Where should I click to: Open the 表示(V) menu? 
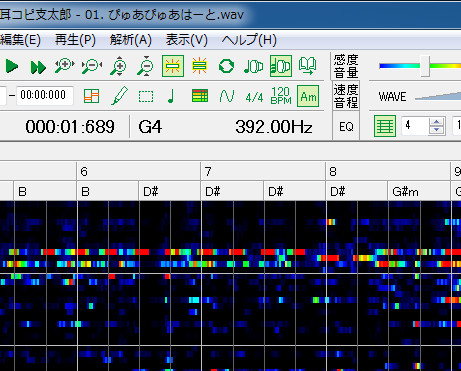click(x=187, y=40)
